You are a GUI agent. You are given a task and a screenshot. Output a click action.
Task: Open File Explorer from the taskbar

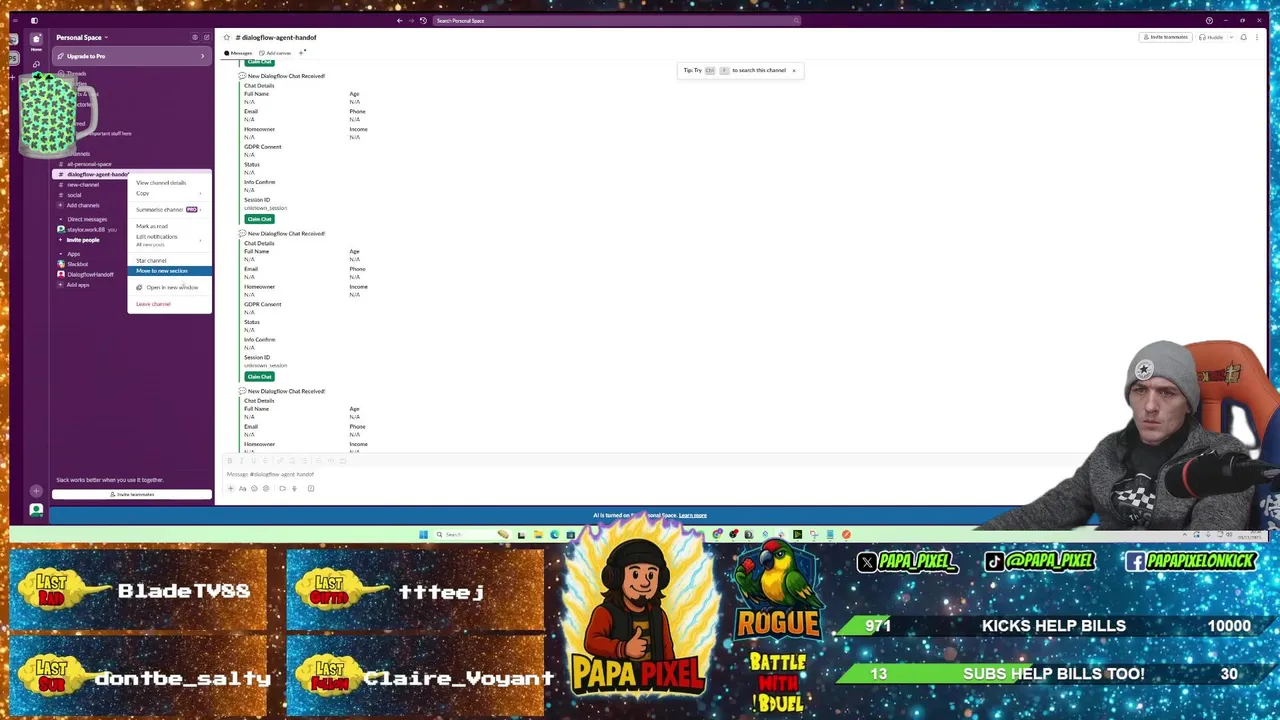coord(538,535)
